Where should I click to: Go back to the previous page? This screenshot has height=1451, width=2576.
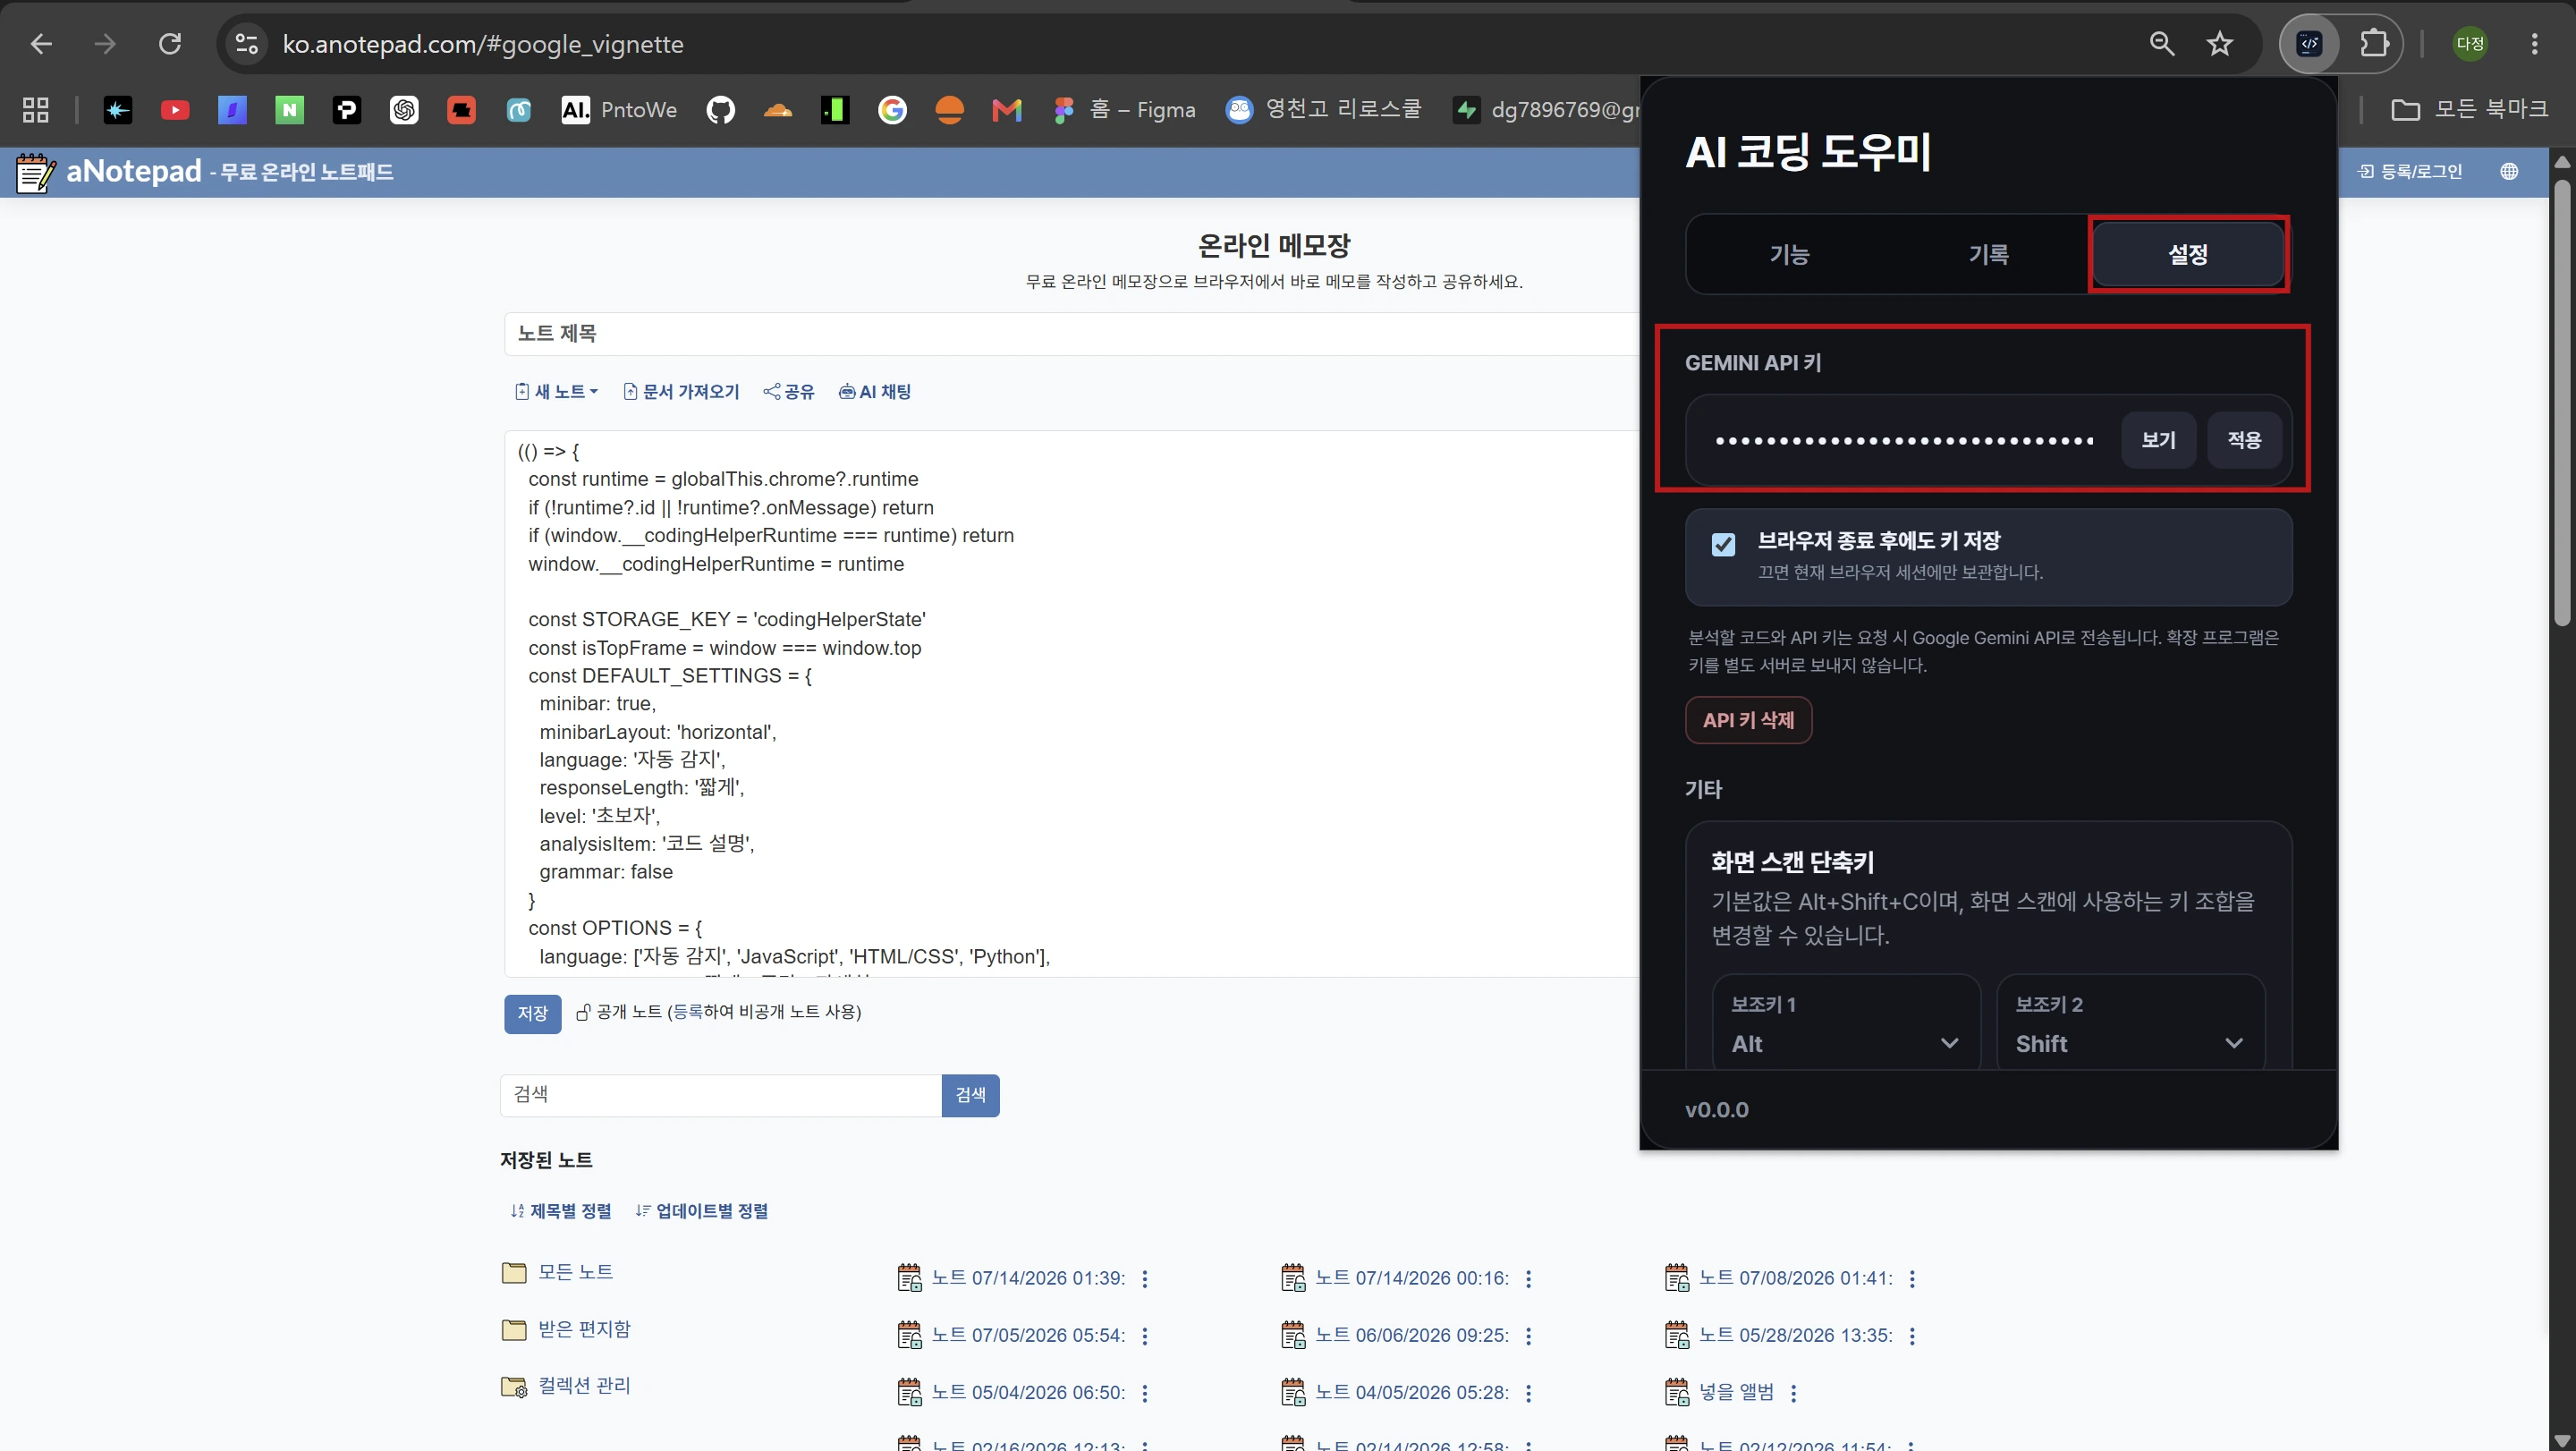click(x=41, y=44)
